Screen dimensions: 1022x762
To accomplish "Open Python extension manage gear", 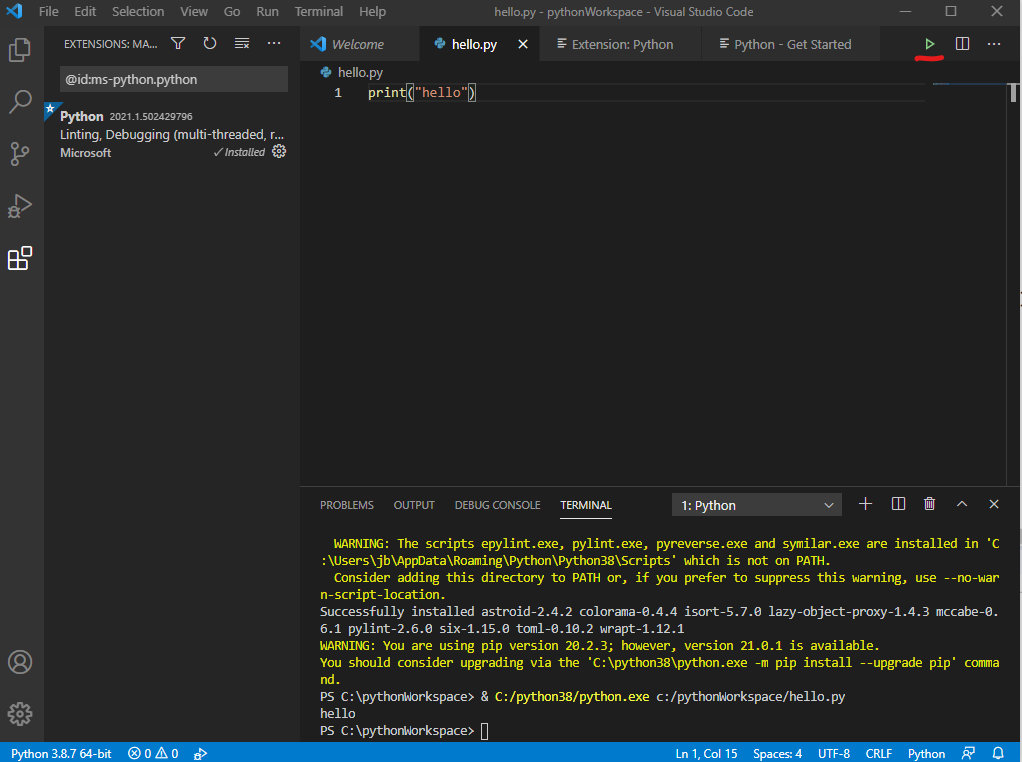I will pos(279,151).
